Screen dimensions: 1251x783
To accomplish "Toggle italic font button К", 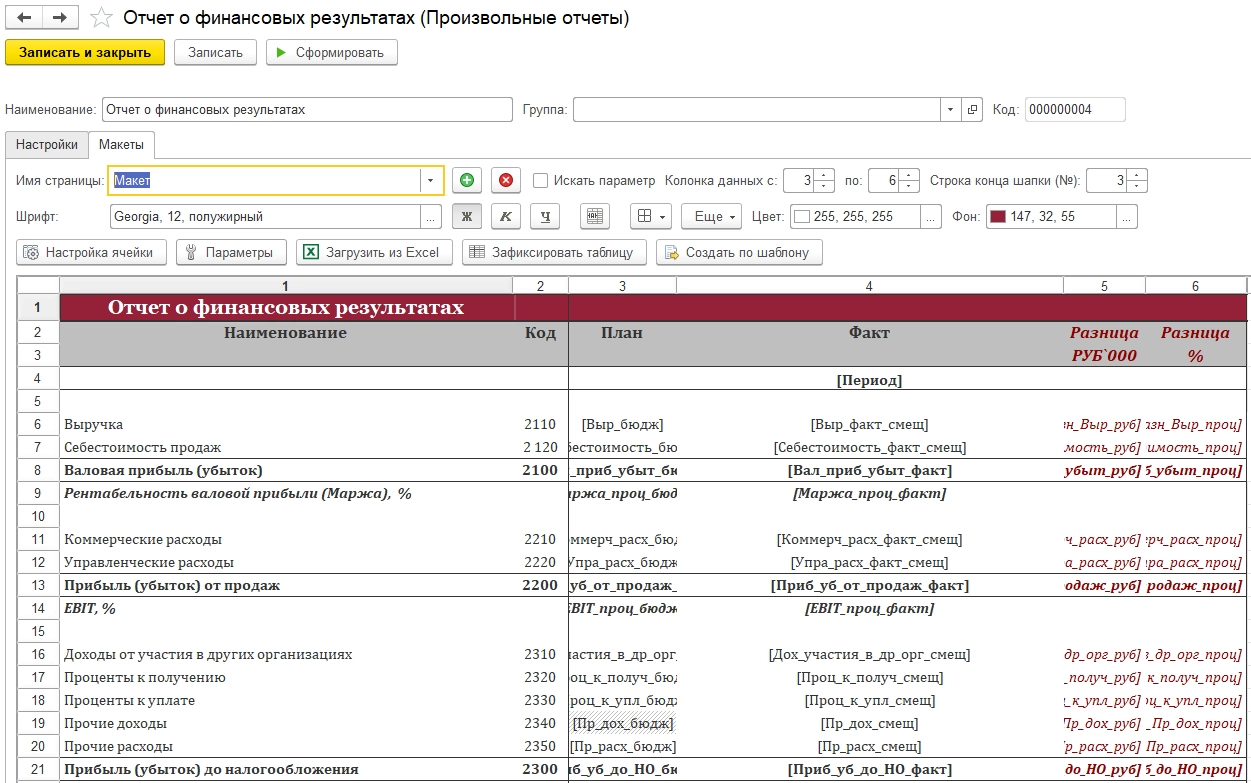I will point(506,216).
